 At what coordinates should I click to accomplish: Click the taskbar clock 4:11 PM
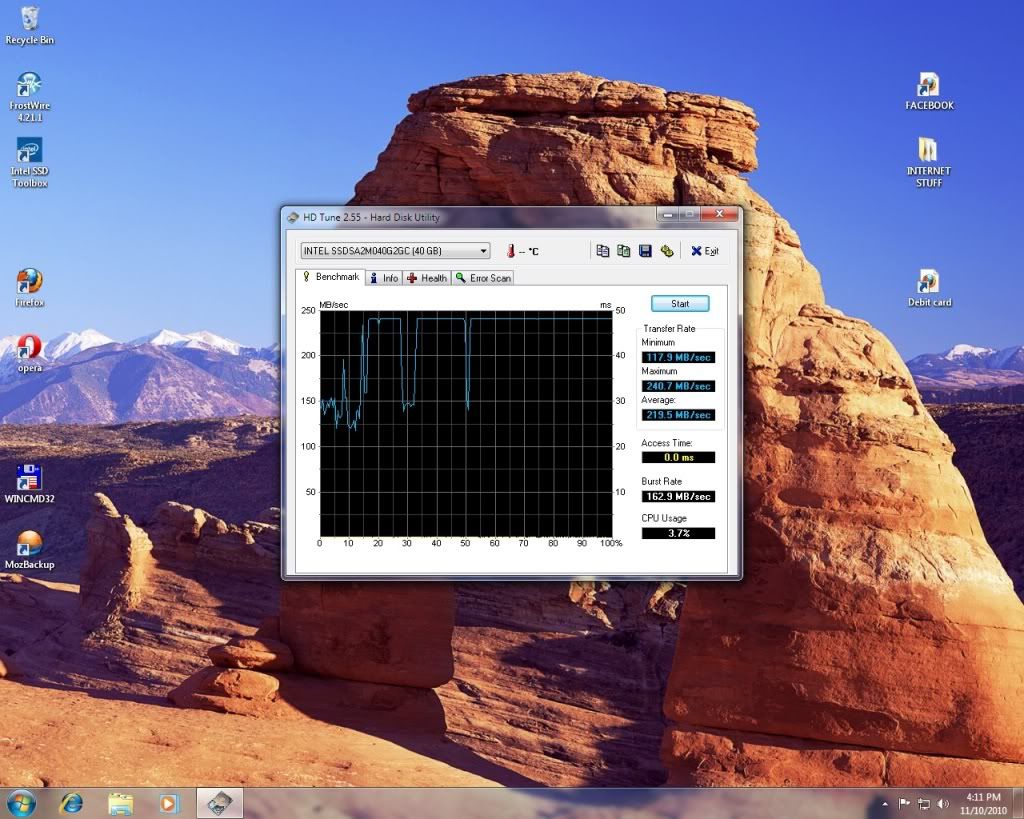click(x=983, y=797)
